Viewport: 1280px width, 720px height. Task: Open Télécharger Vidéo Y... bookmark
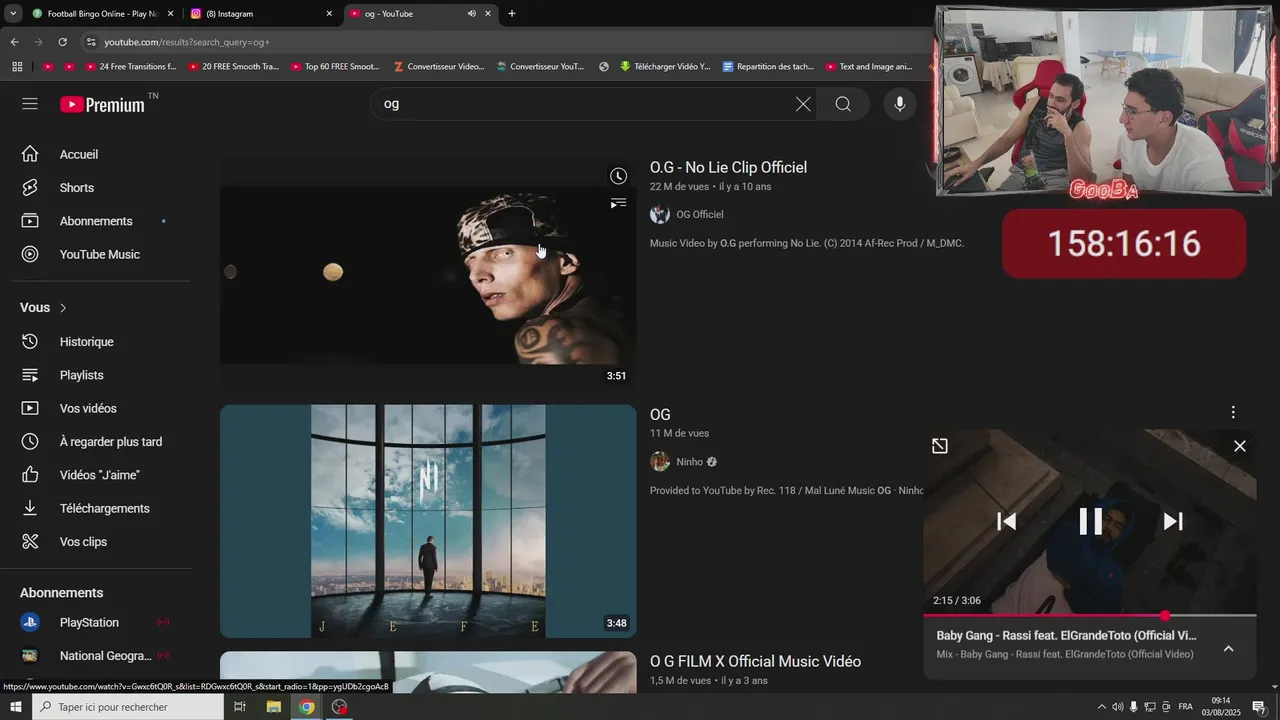pyautogui.click(x=665, y=67)
